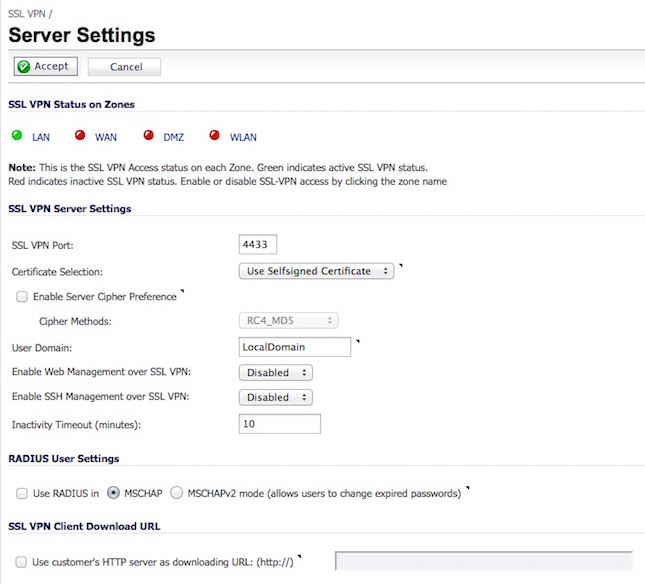Toggle SSL VPN access via WAN zone link
Screen dimensions: 645x584
pyautogui.click(x=106, y=137)
